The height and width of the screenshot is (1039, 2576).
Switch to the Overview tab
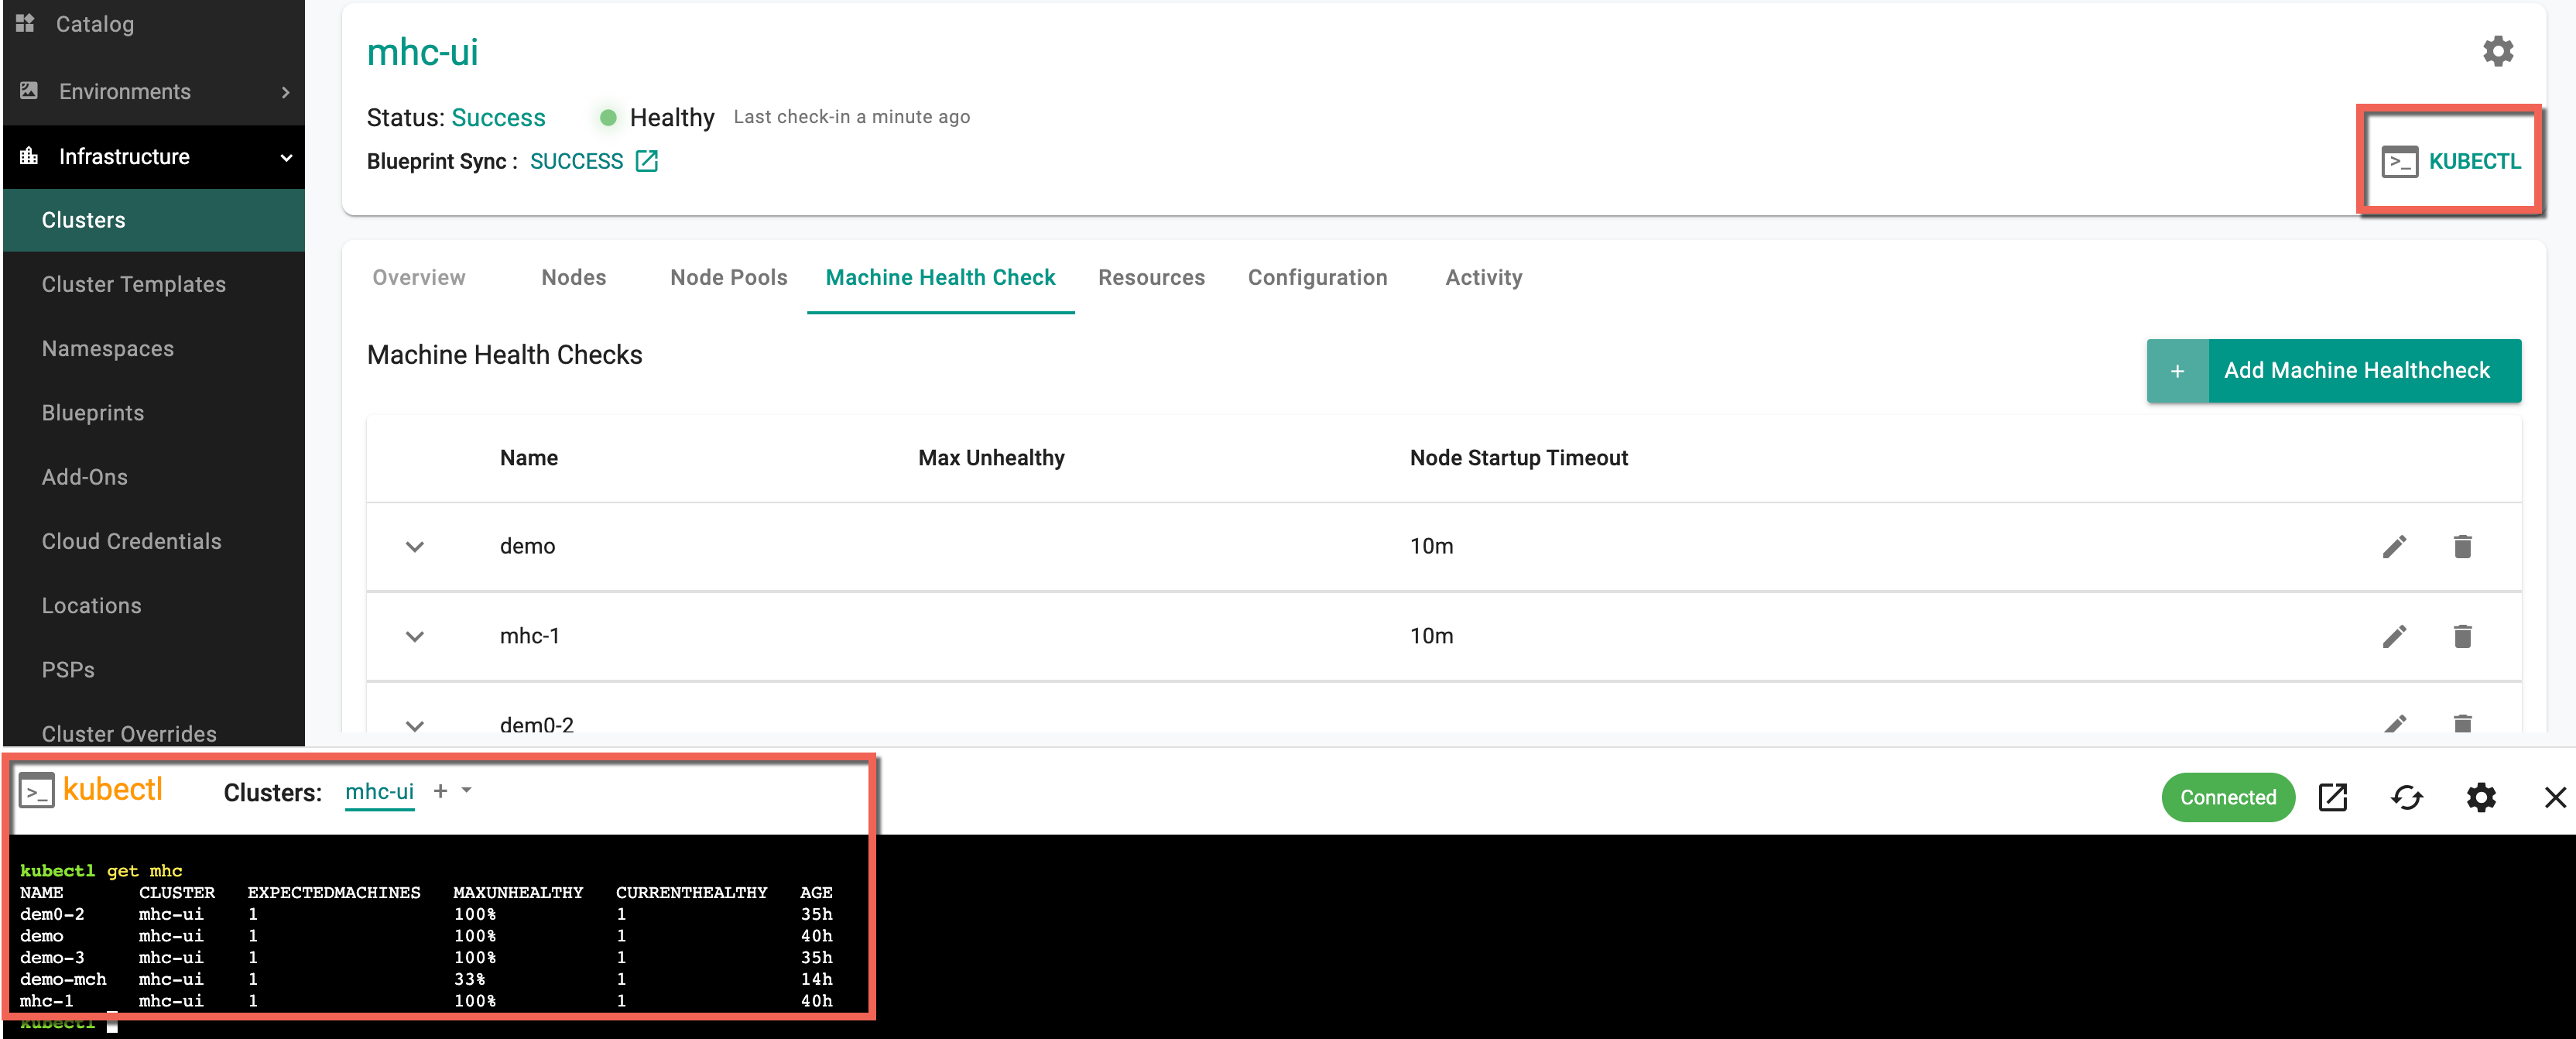[419, 278]
